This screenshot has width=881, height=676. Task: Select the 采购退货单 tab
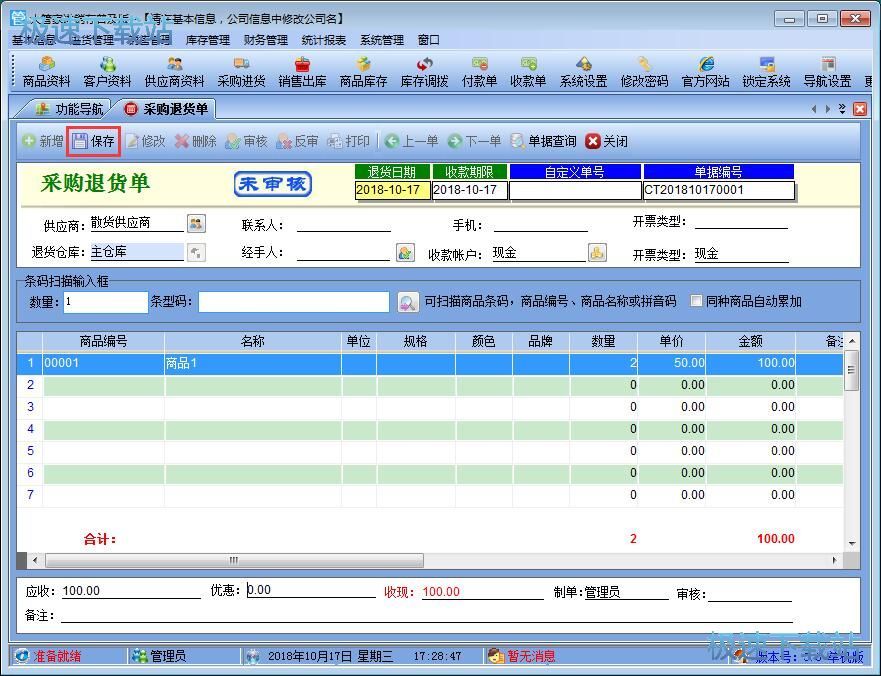167,109
